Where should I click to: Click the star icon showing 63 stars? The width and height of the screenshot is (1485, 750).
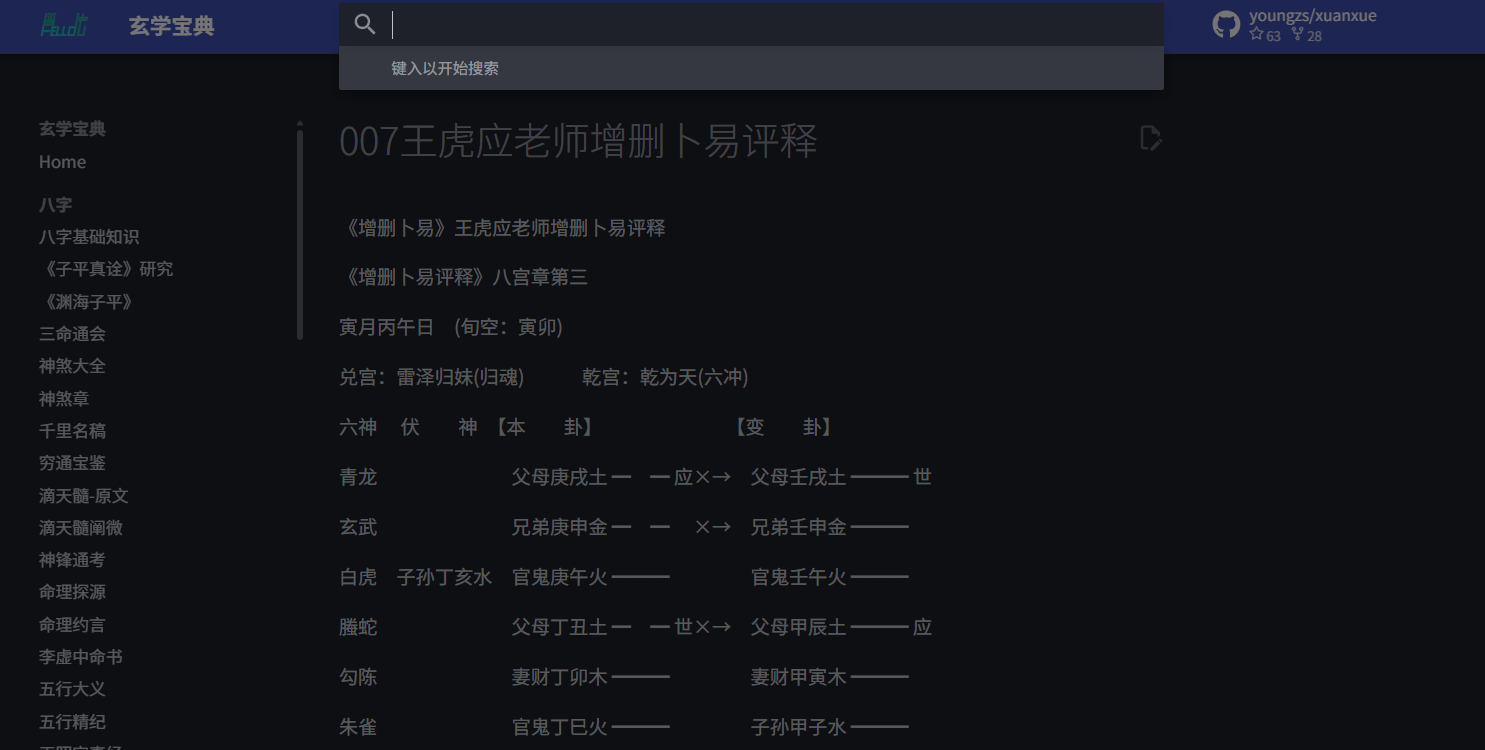coord(1258,34)
